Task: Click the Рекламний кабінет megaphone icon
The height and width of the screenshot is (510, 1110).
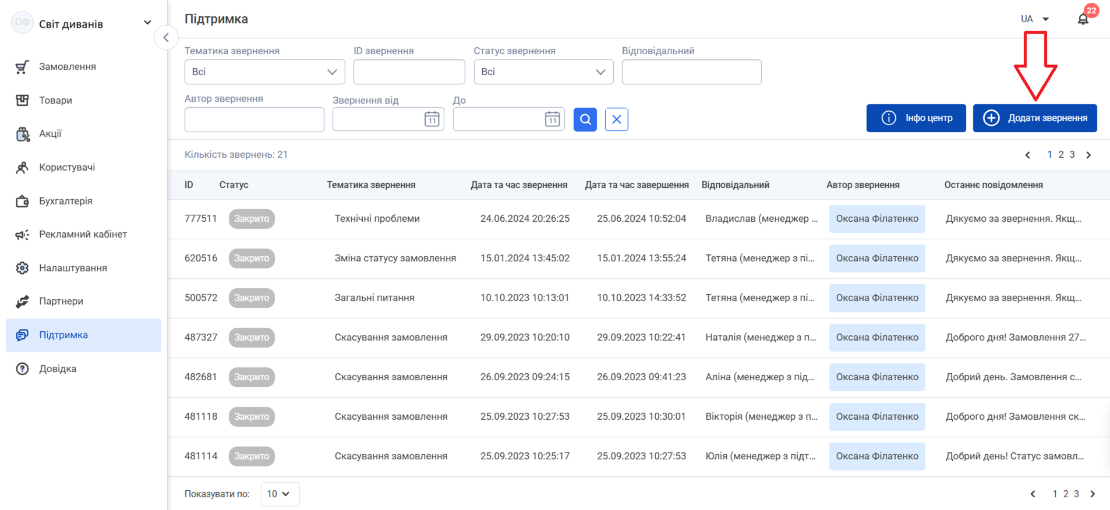Action: point(21,234)
